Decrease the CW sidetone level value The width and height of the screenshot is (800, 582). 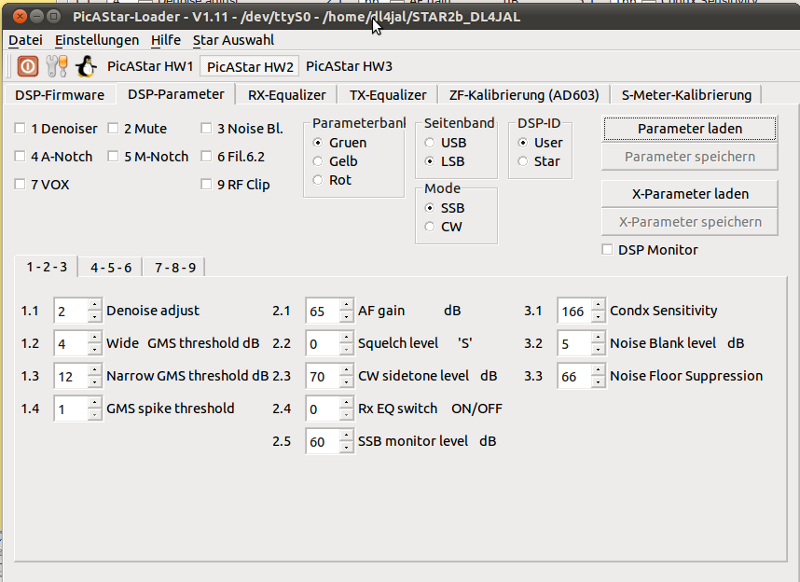[x=346, y=382]
